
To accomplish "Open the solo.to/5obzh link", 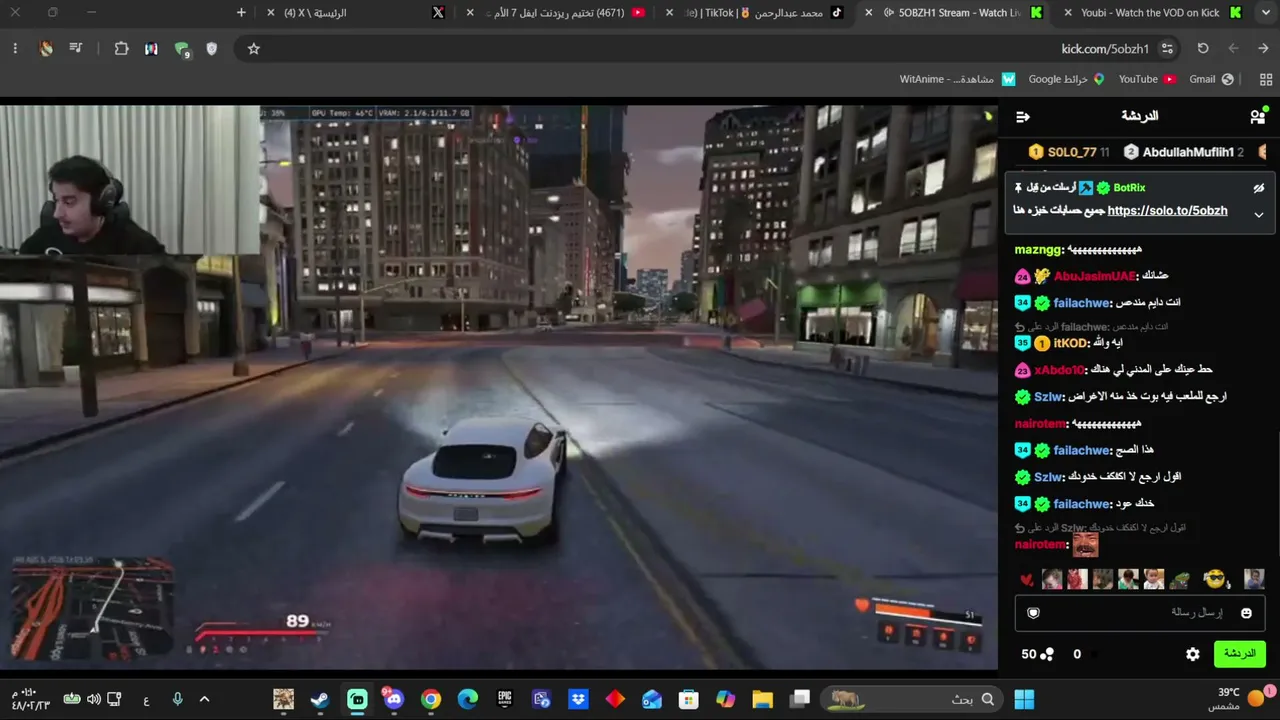I will coord(1167,211).
